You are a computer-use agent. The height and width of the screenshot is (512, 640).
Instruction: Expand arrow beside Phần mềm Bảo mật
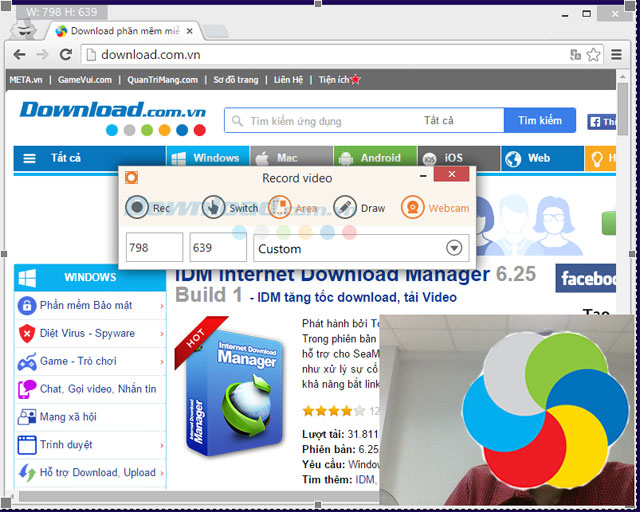(x=162, y=306)
